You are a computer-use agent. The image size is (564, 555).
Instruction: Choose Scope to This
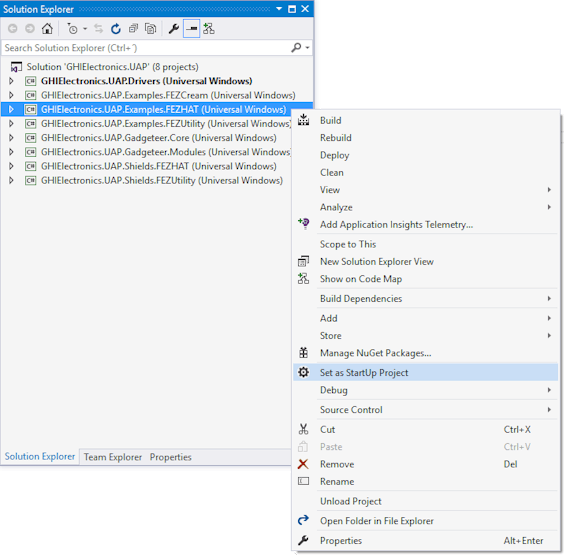pyautogui.click(x=426, y=244)
